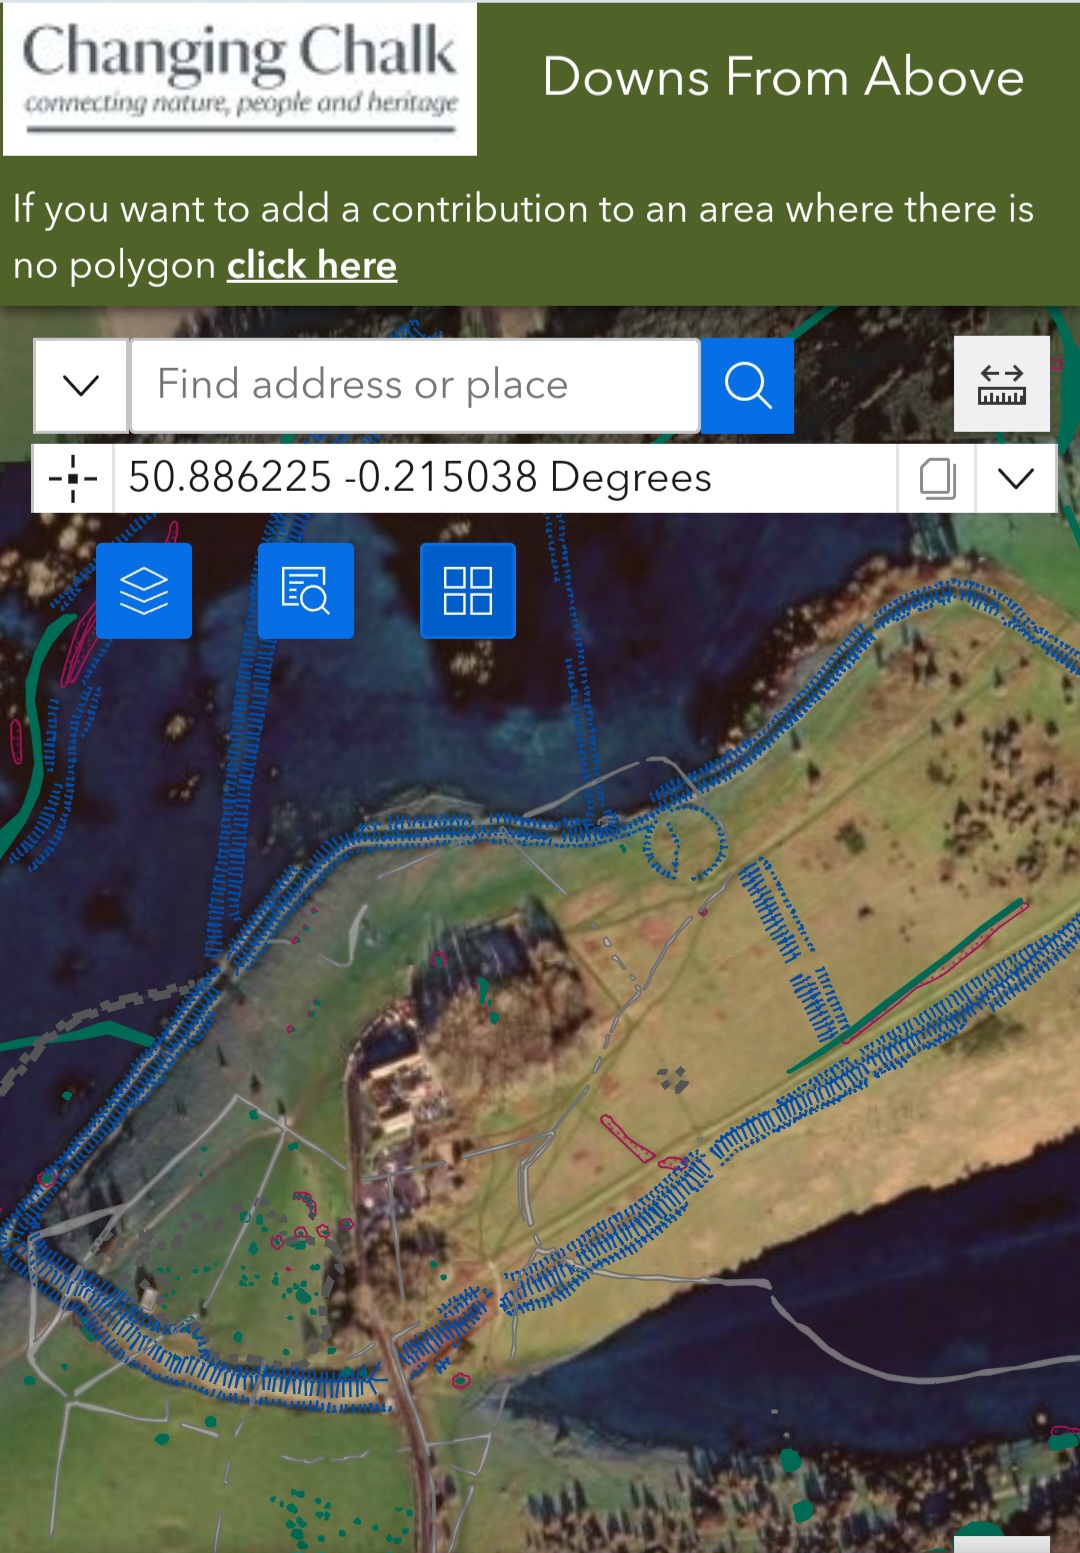Screen dimensions: 1080x1553
Task: Select the red elongated polygon near map centre
Action: [628, 1139]
